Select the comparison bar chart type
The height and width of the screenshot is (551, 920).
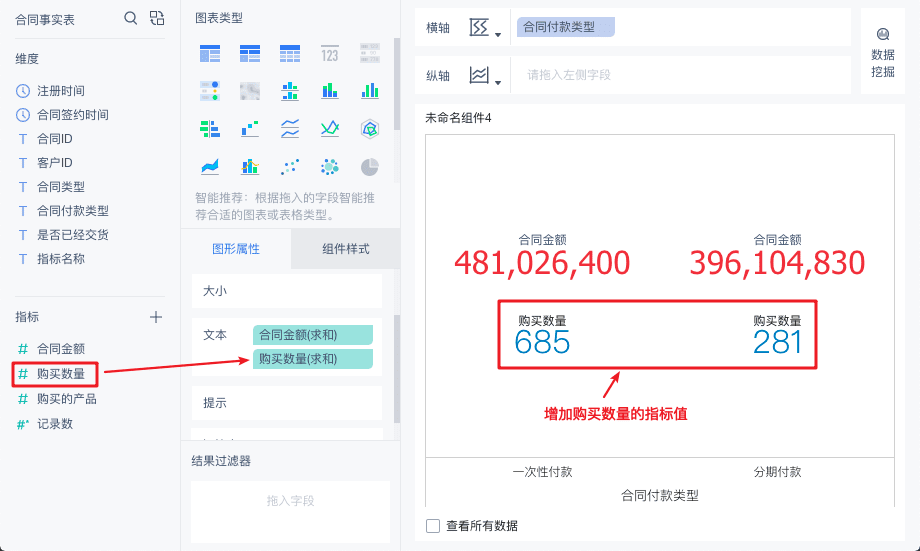tap(210, 129)
